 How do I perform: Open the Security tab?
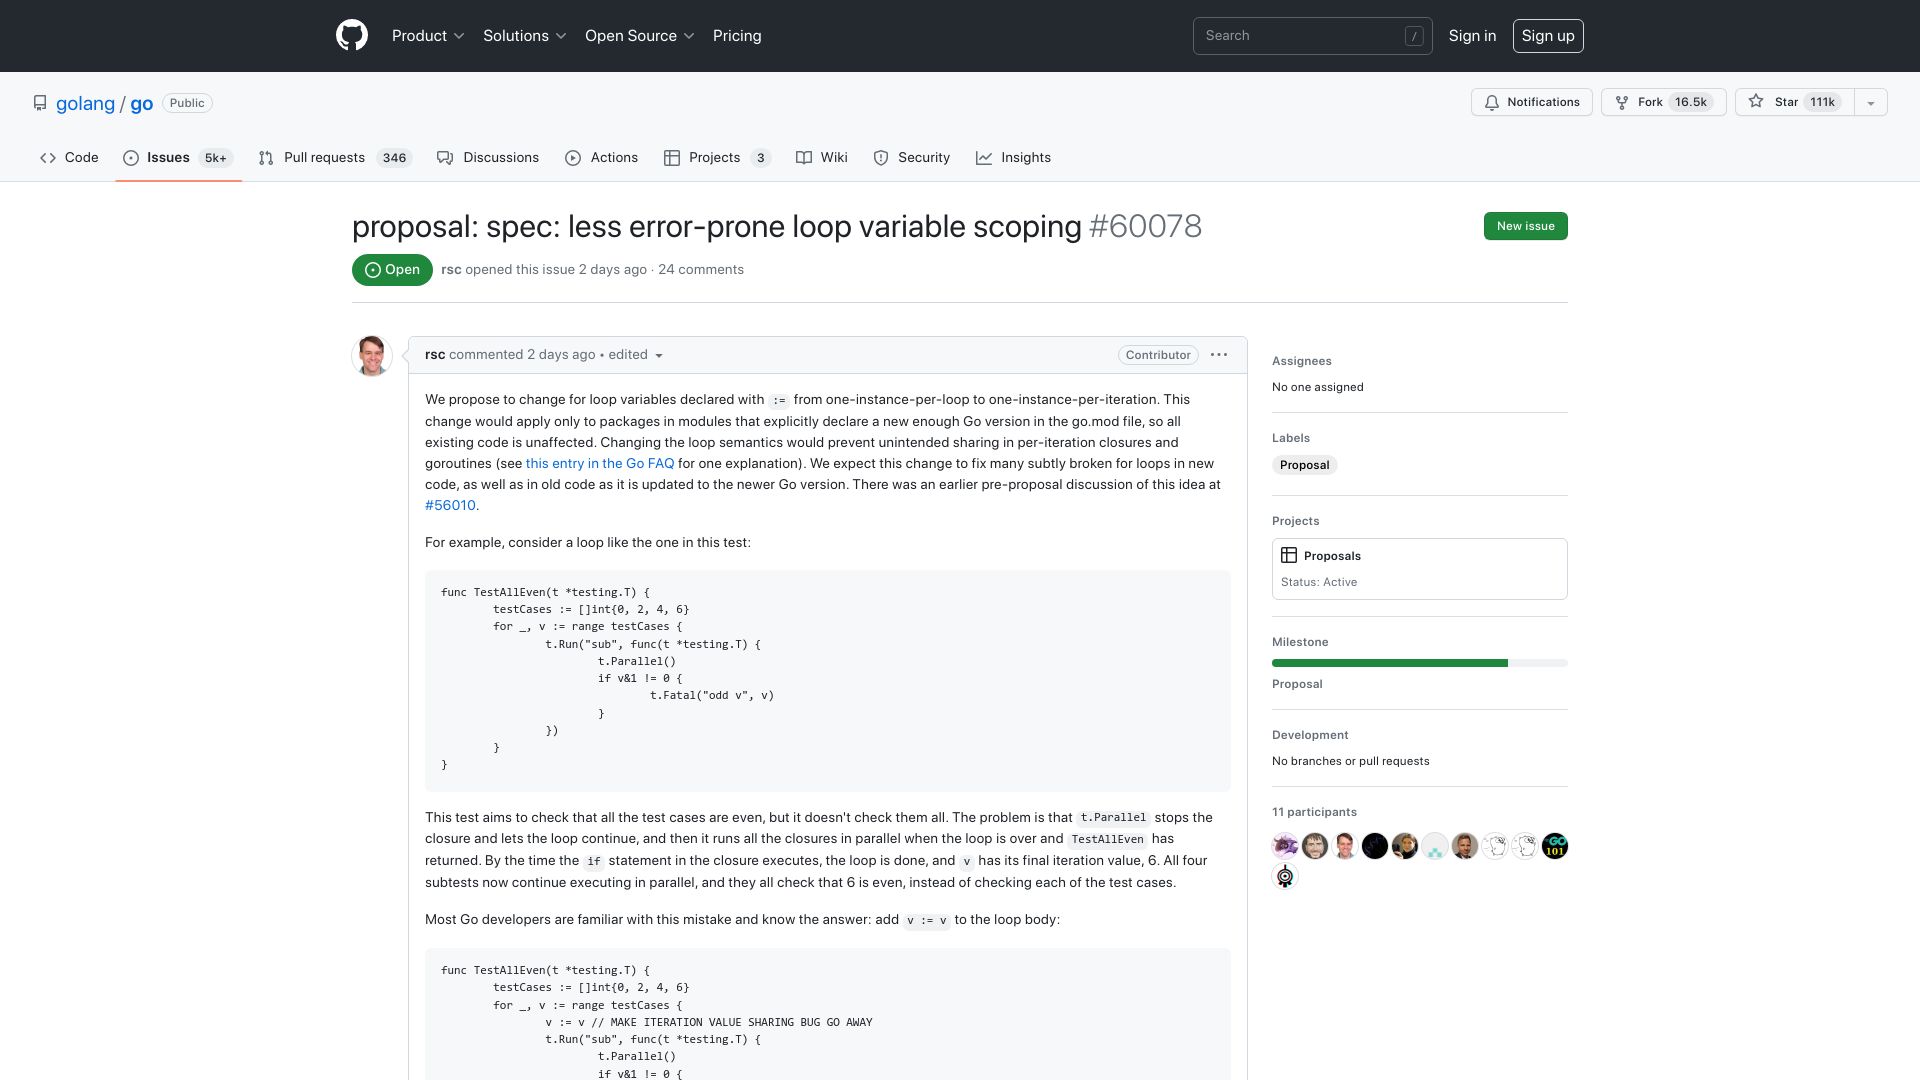click(911, 158)
